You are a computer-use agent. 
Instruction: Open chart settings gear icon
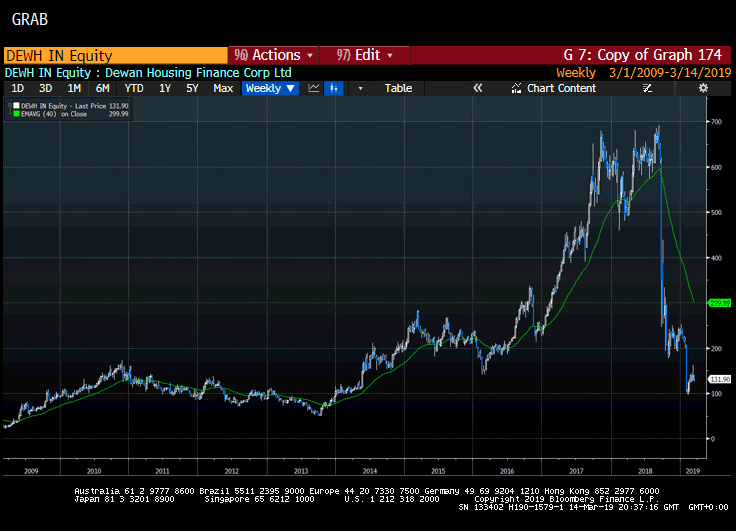coord(703,88)
